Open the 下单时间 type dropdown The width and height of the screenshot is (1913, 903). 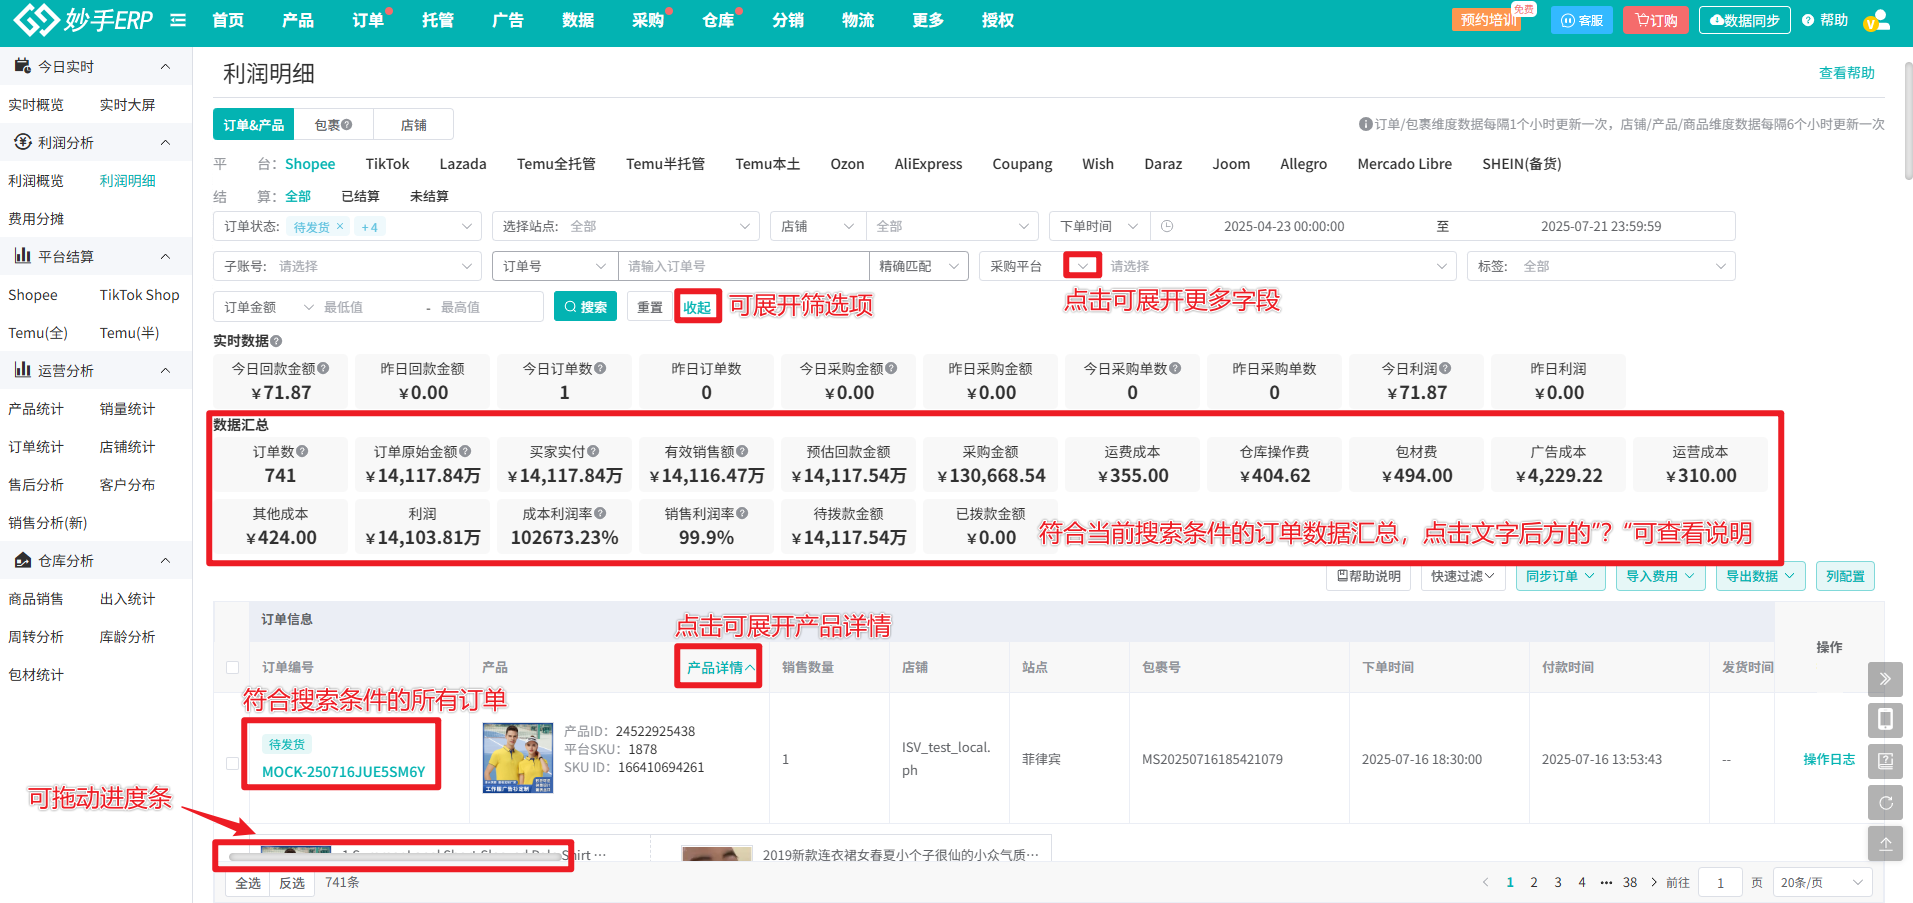pyautogui.click(x=1099, y=227)
